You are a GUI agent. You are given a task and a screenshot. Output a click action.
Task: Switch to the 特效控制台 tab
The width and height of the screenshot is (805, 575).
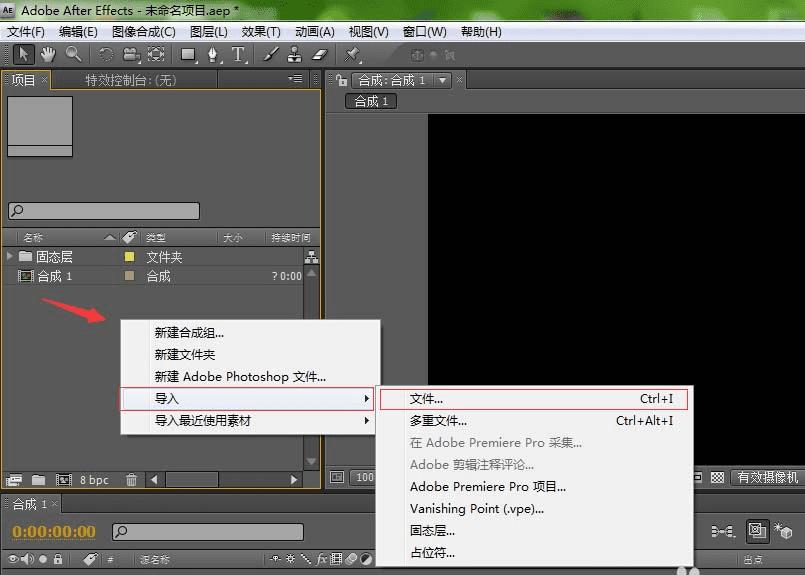130,80
